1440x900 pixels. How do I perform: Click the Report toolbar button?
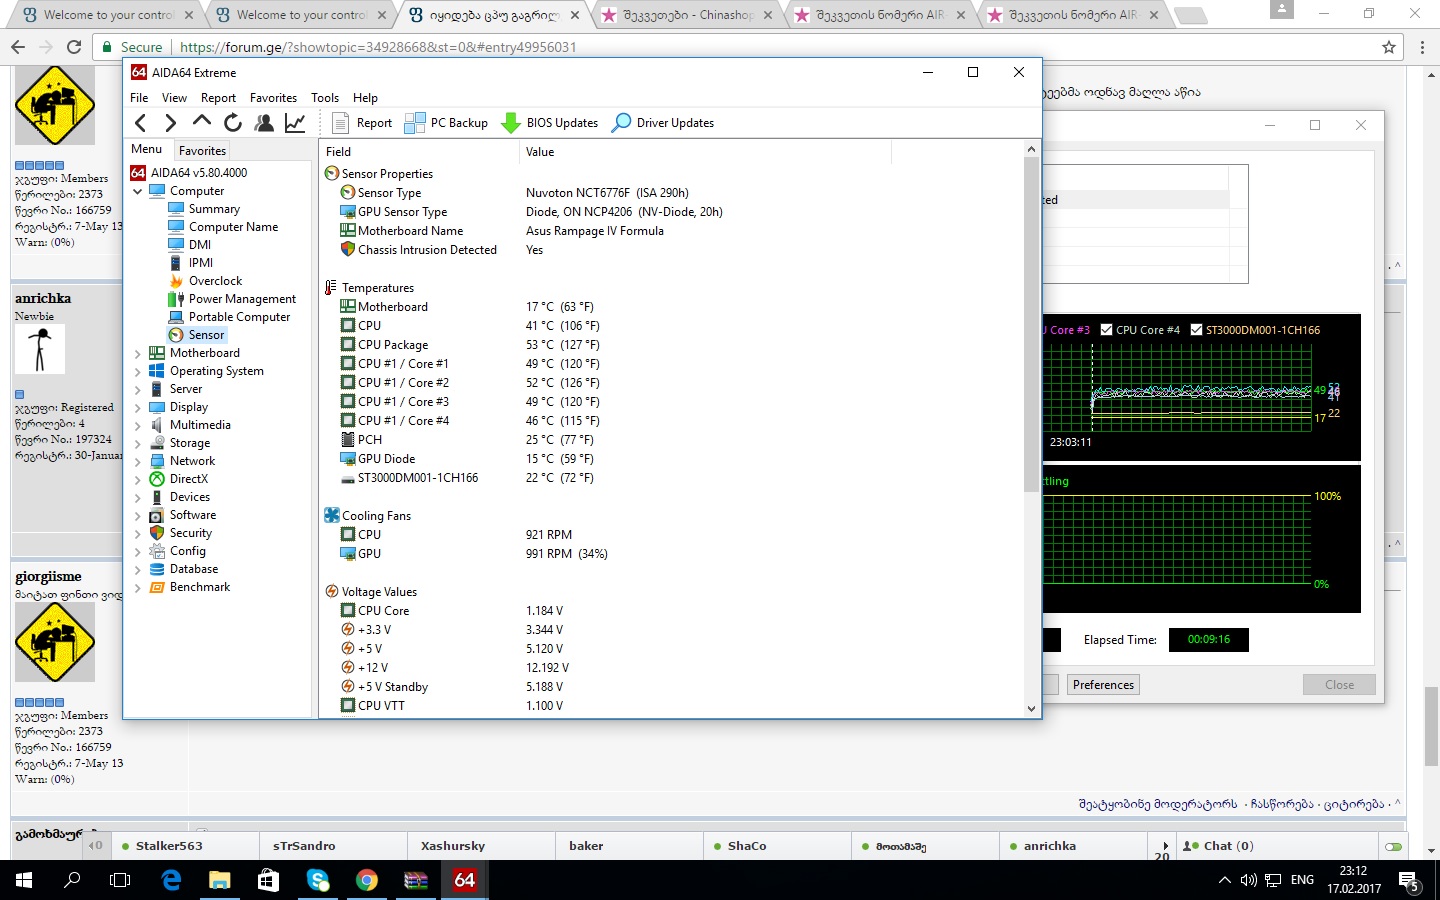point(362,123)
